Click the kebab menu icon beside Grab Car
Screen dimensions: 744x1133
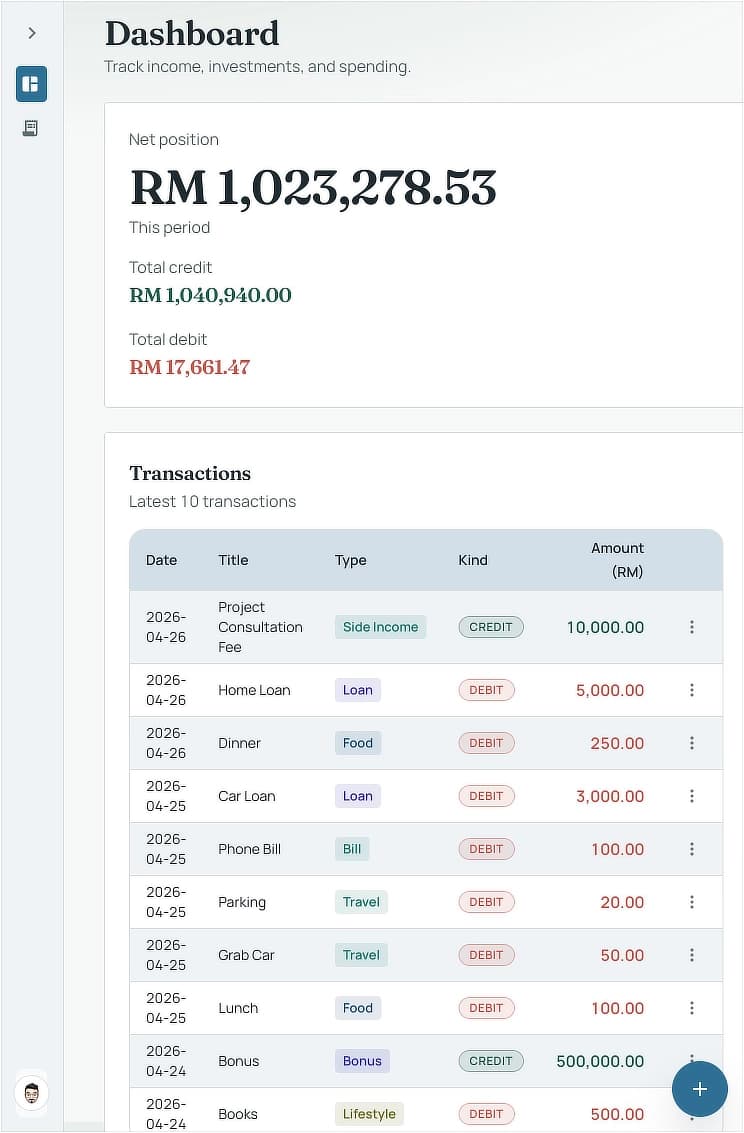692,955
